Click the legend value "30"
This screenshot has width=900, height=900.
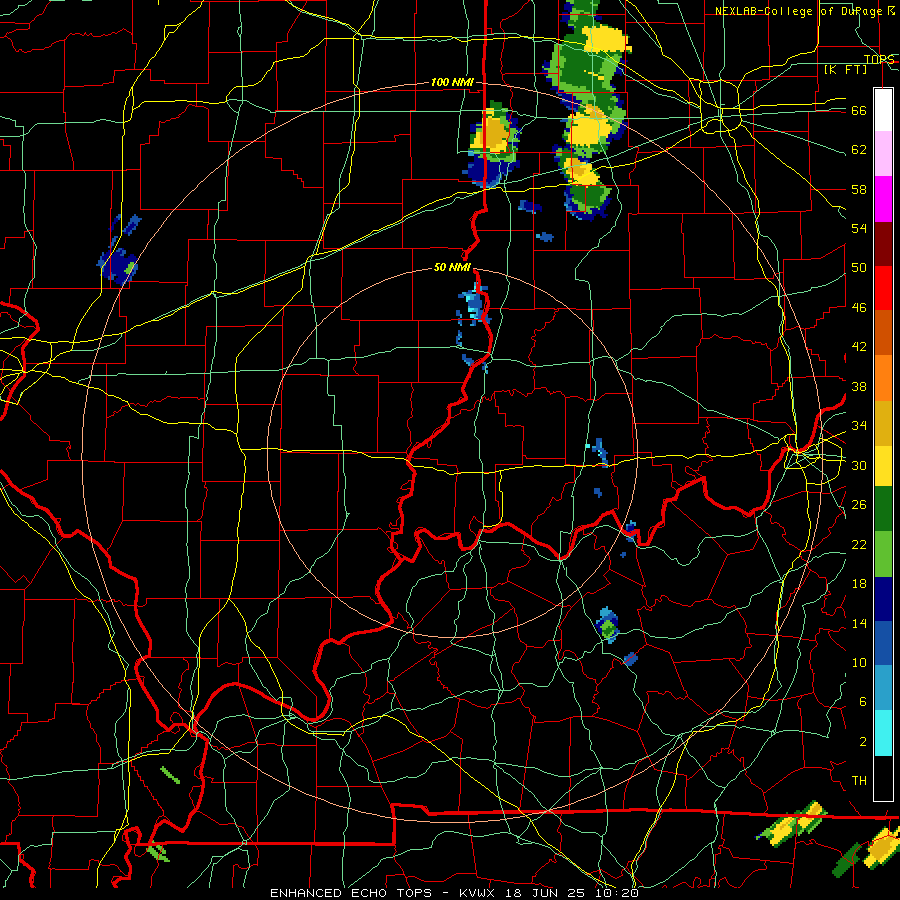[859, 465]
